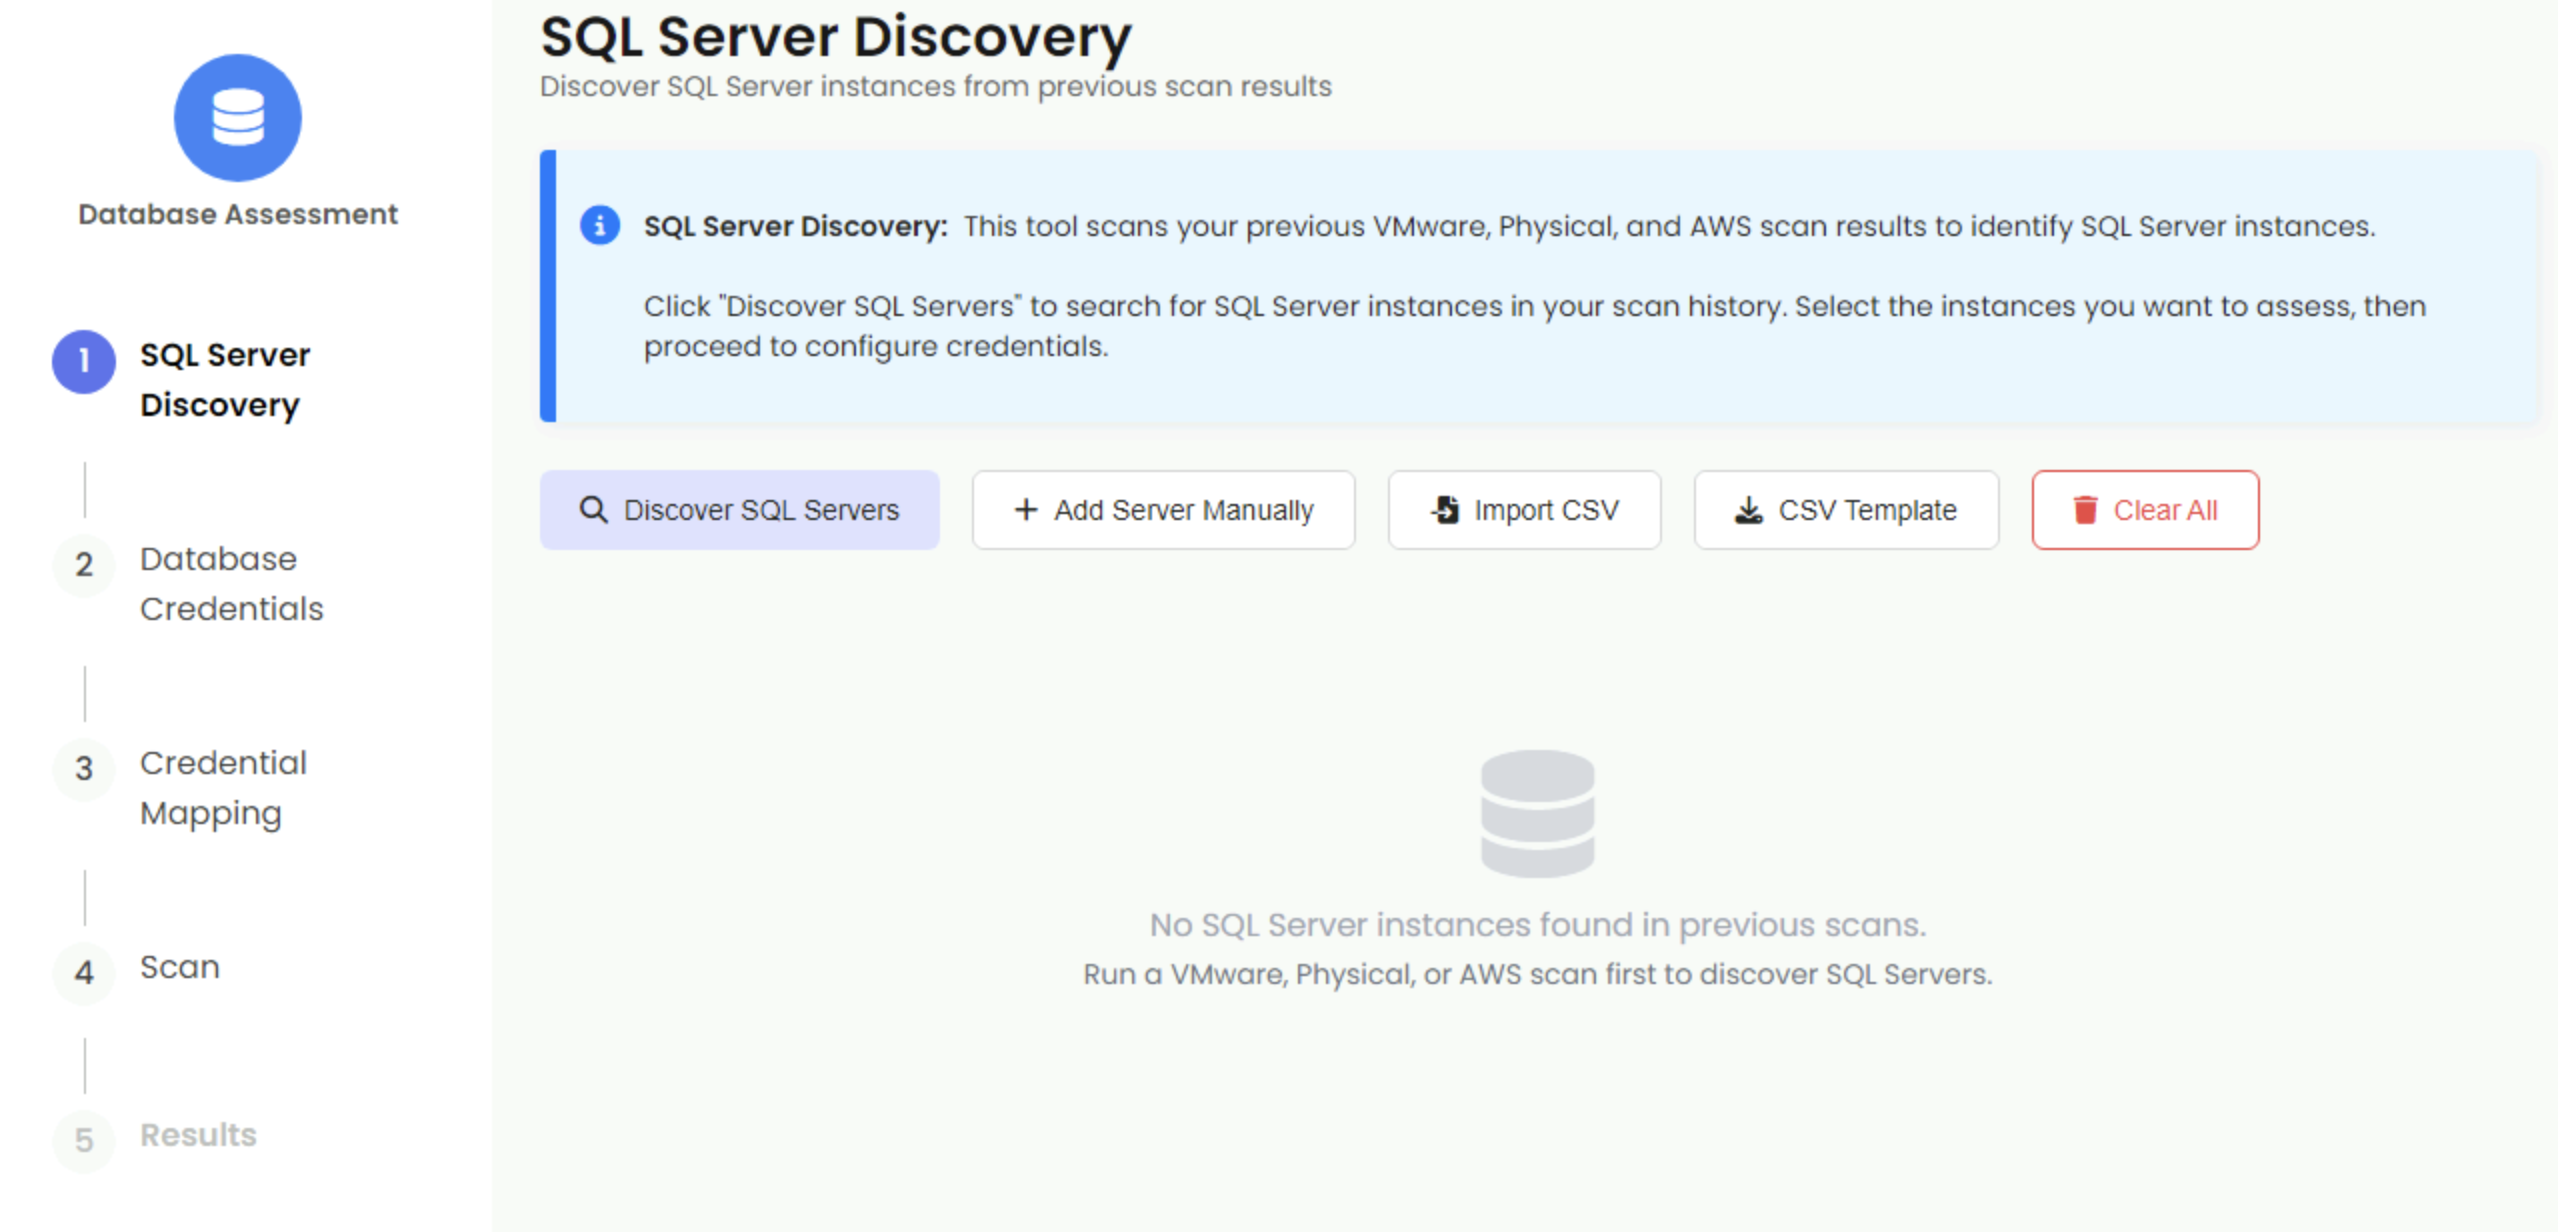
Task: Click the Import CSV button
Action: (1524, 510)
